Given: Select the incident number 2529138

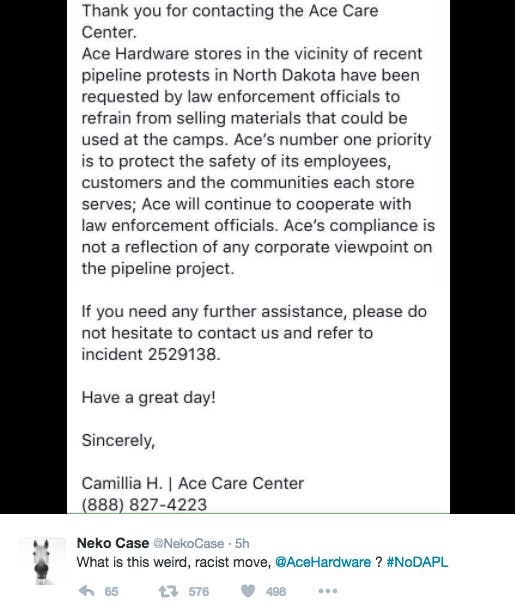Looking at the screenshot, I should pos(182,354).
